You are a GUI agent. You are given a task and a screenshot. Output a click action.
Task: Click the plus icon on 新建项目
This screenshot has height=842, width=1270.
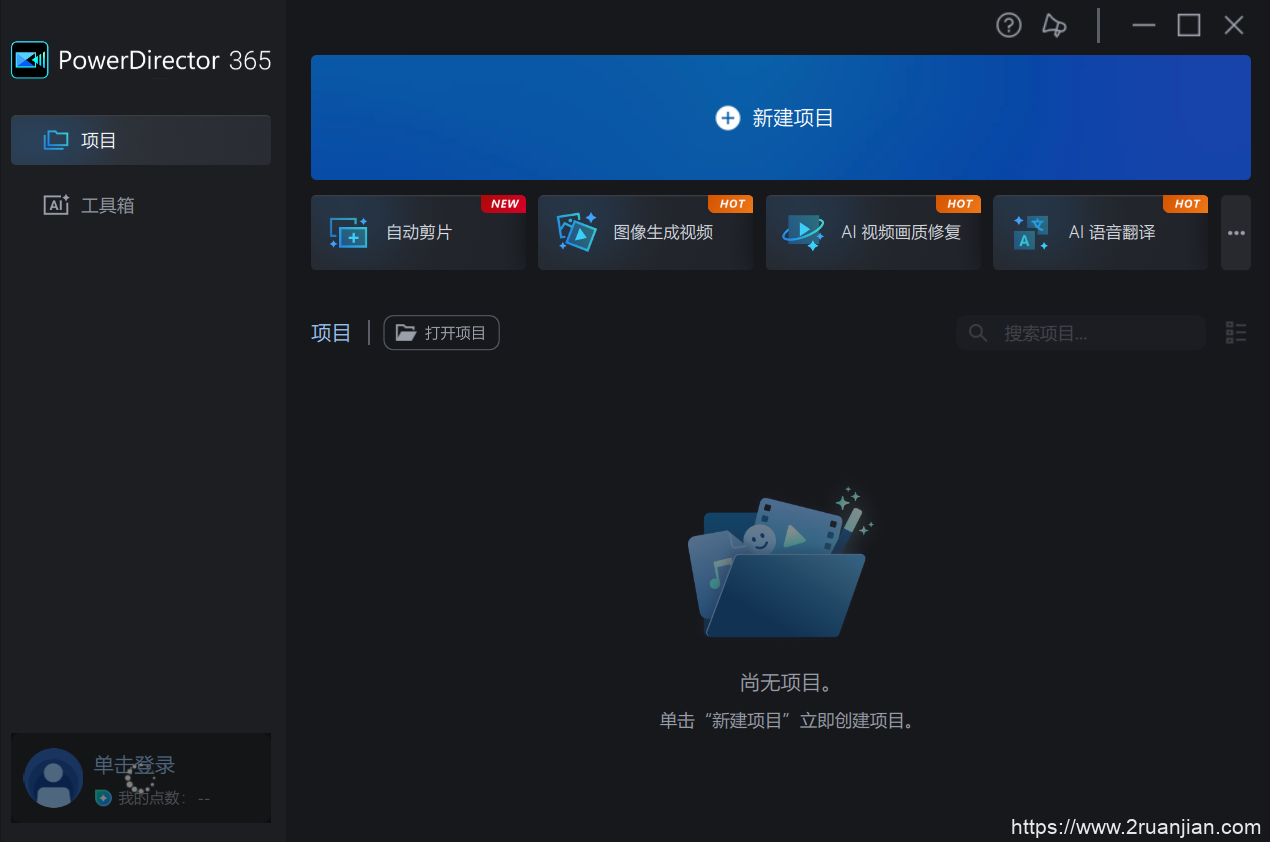727,118
